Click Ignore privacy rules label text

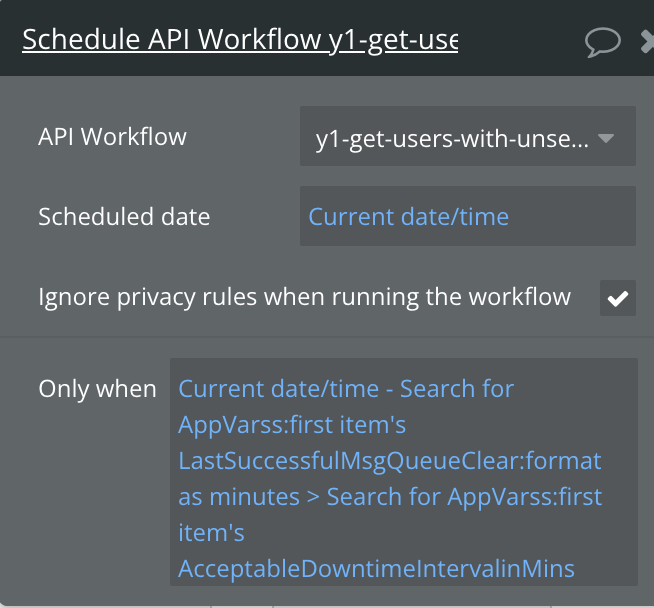tap(304, 297)
